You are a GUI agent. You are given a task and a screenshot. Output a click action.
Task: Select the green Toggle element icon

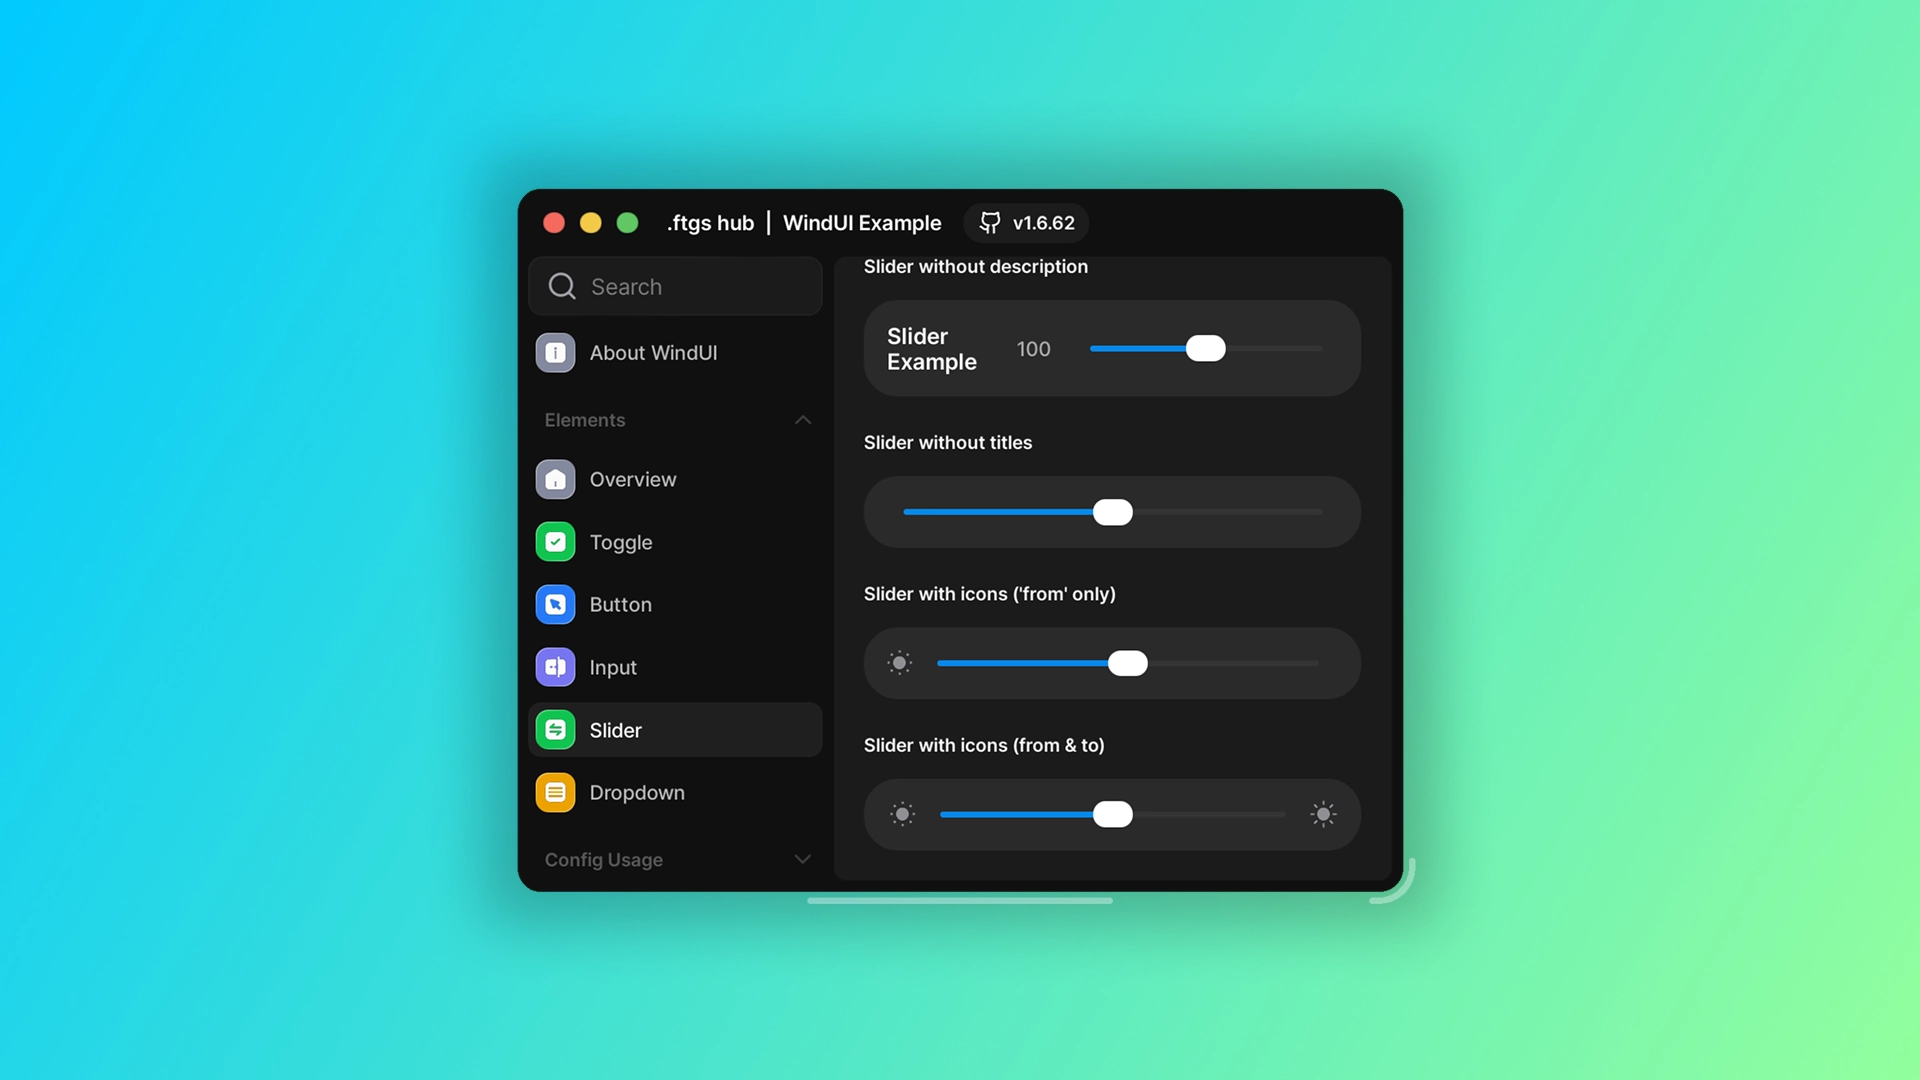(x=555, y=542)
